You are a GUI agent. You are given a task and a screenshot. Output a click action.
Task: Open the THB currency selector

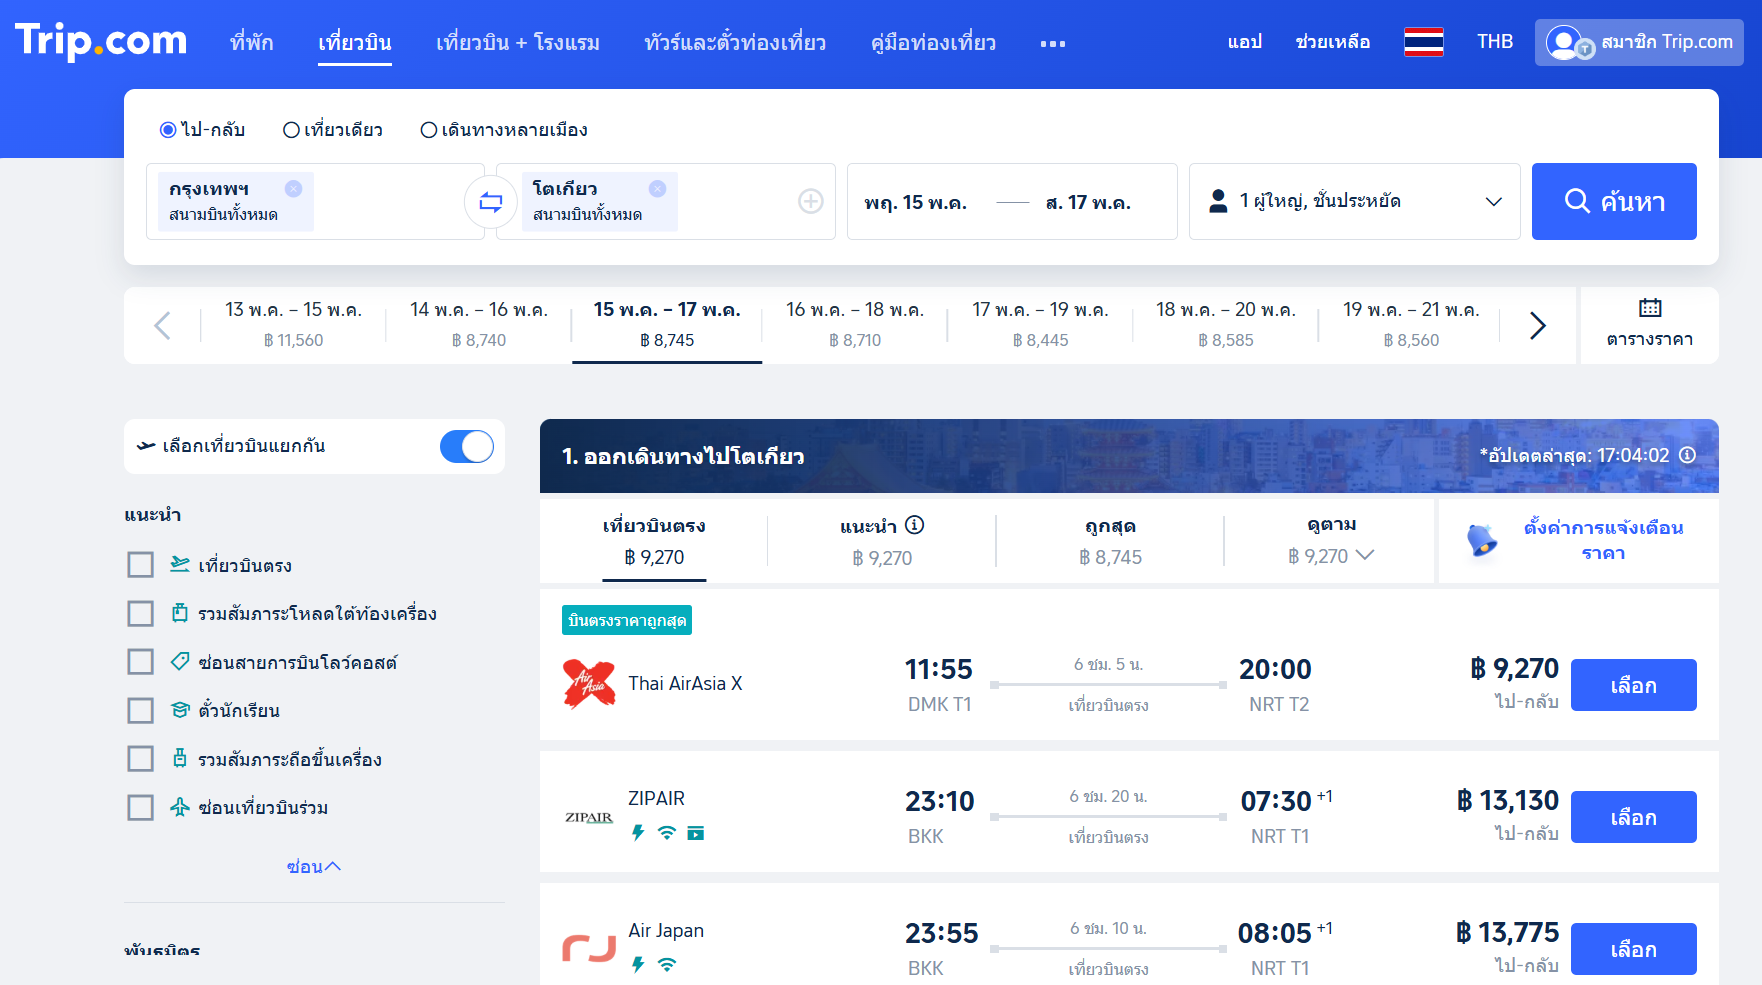1495,42
